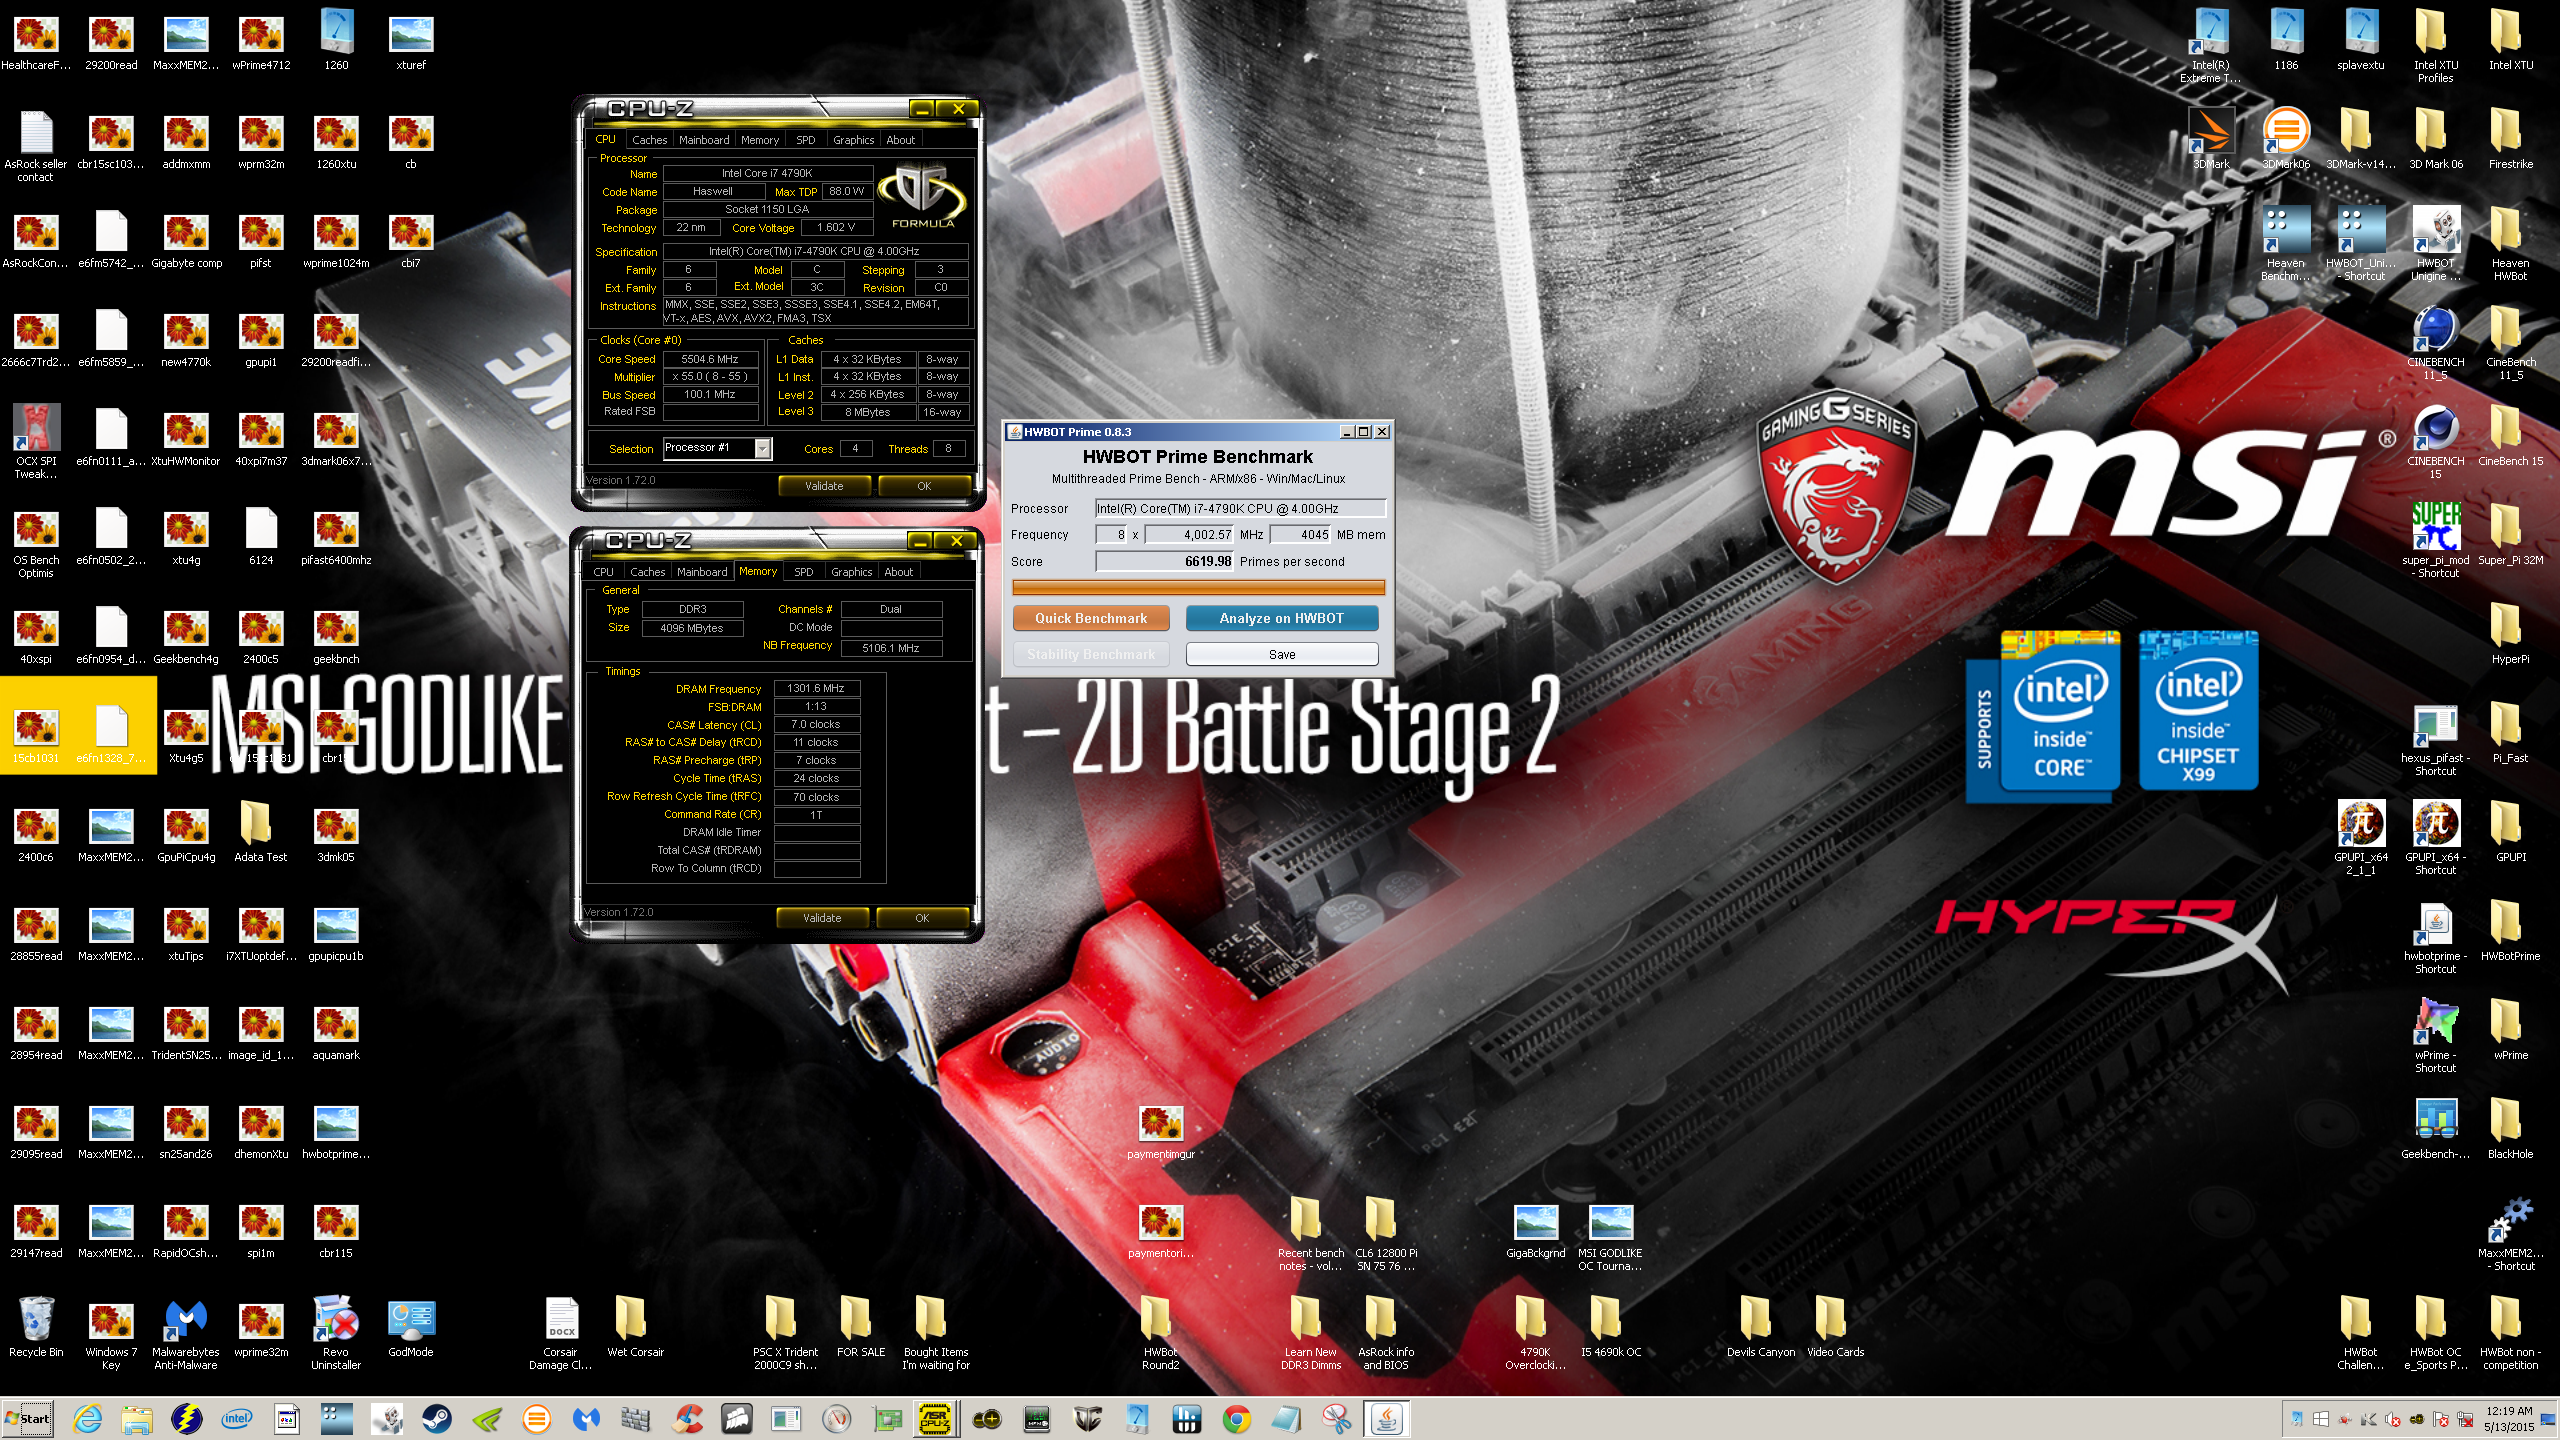Open Malwarebytes taskbar icon
This screenshot has width=2560, height=1440.
587,1418
